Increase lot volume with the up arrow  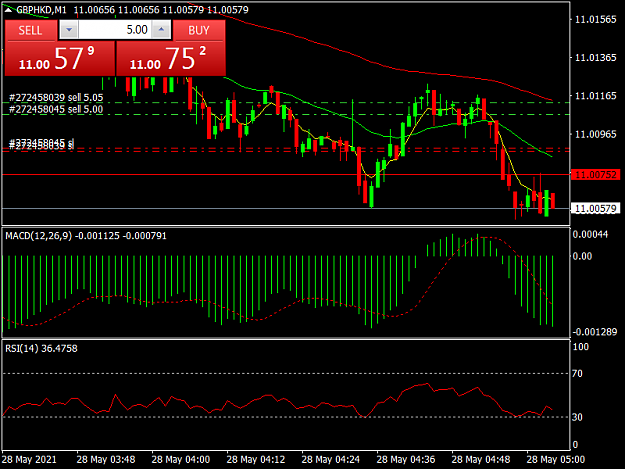161,30
